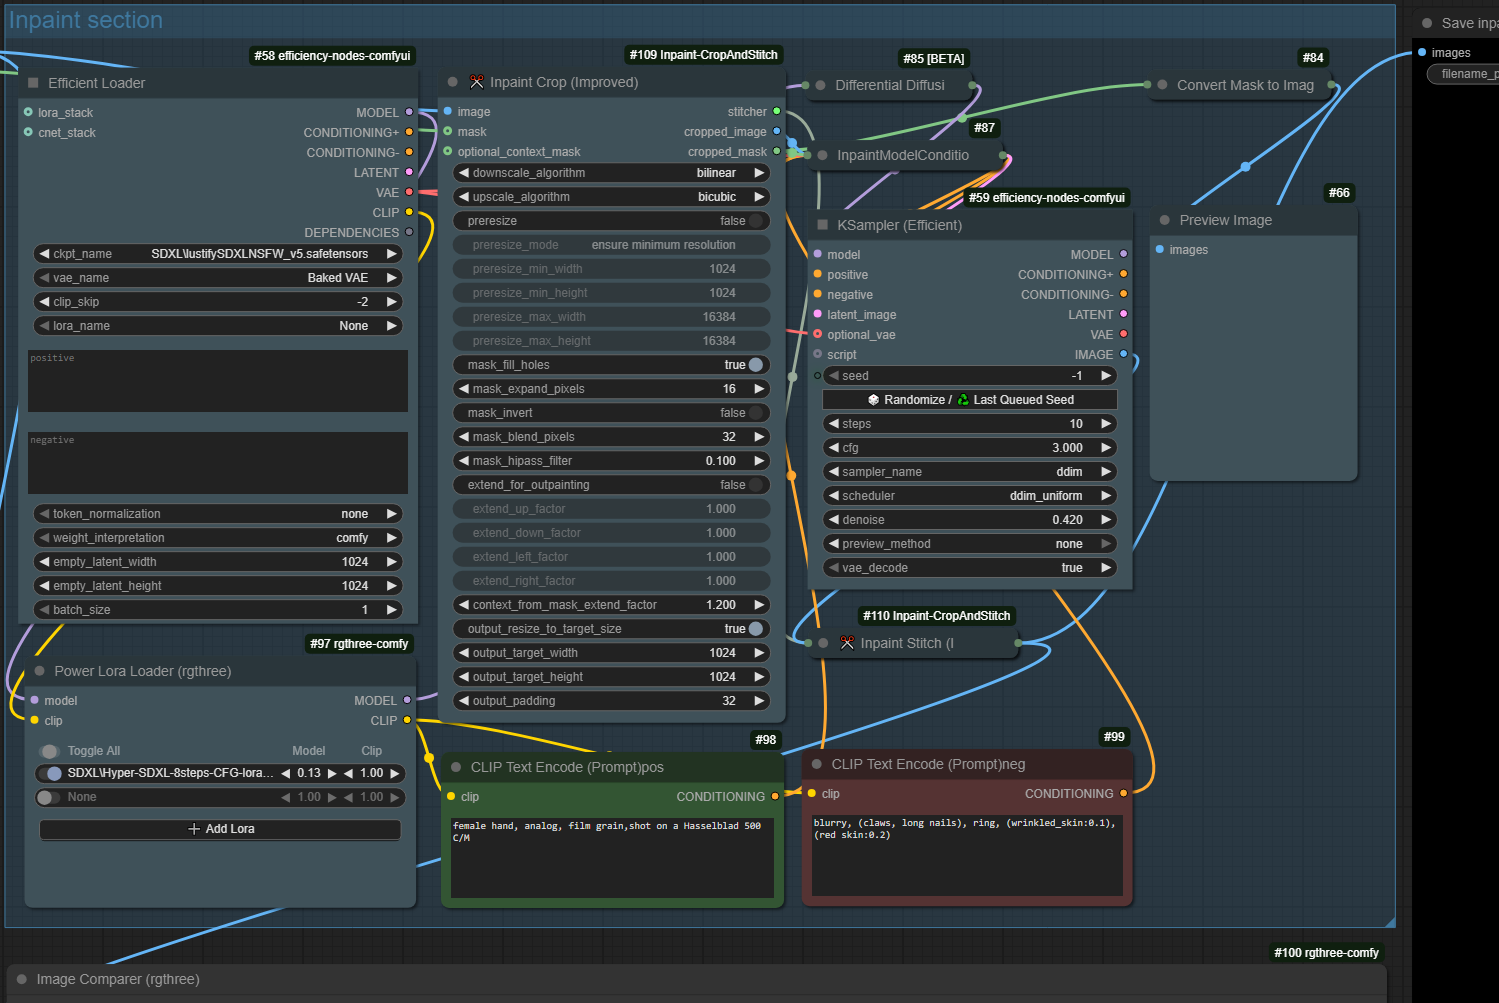The image size is (1499, 1003).
Task: Collapse the Convert Mask to Imag node dot
Action: (1162, 85)
